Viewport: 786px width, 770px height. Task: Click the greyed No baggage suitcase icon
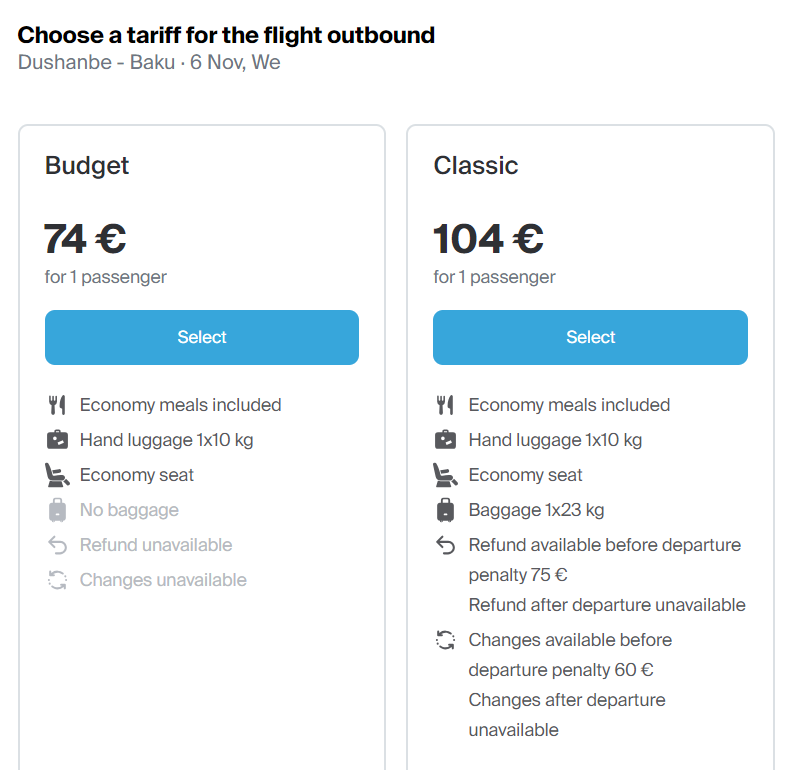pyautogui.click(x=57, y=510)
